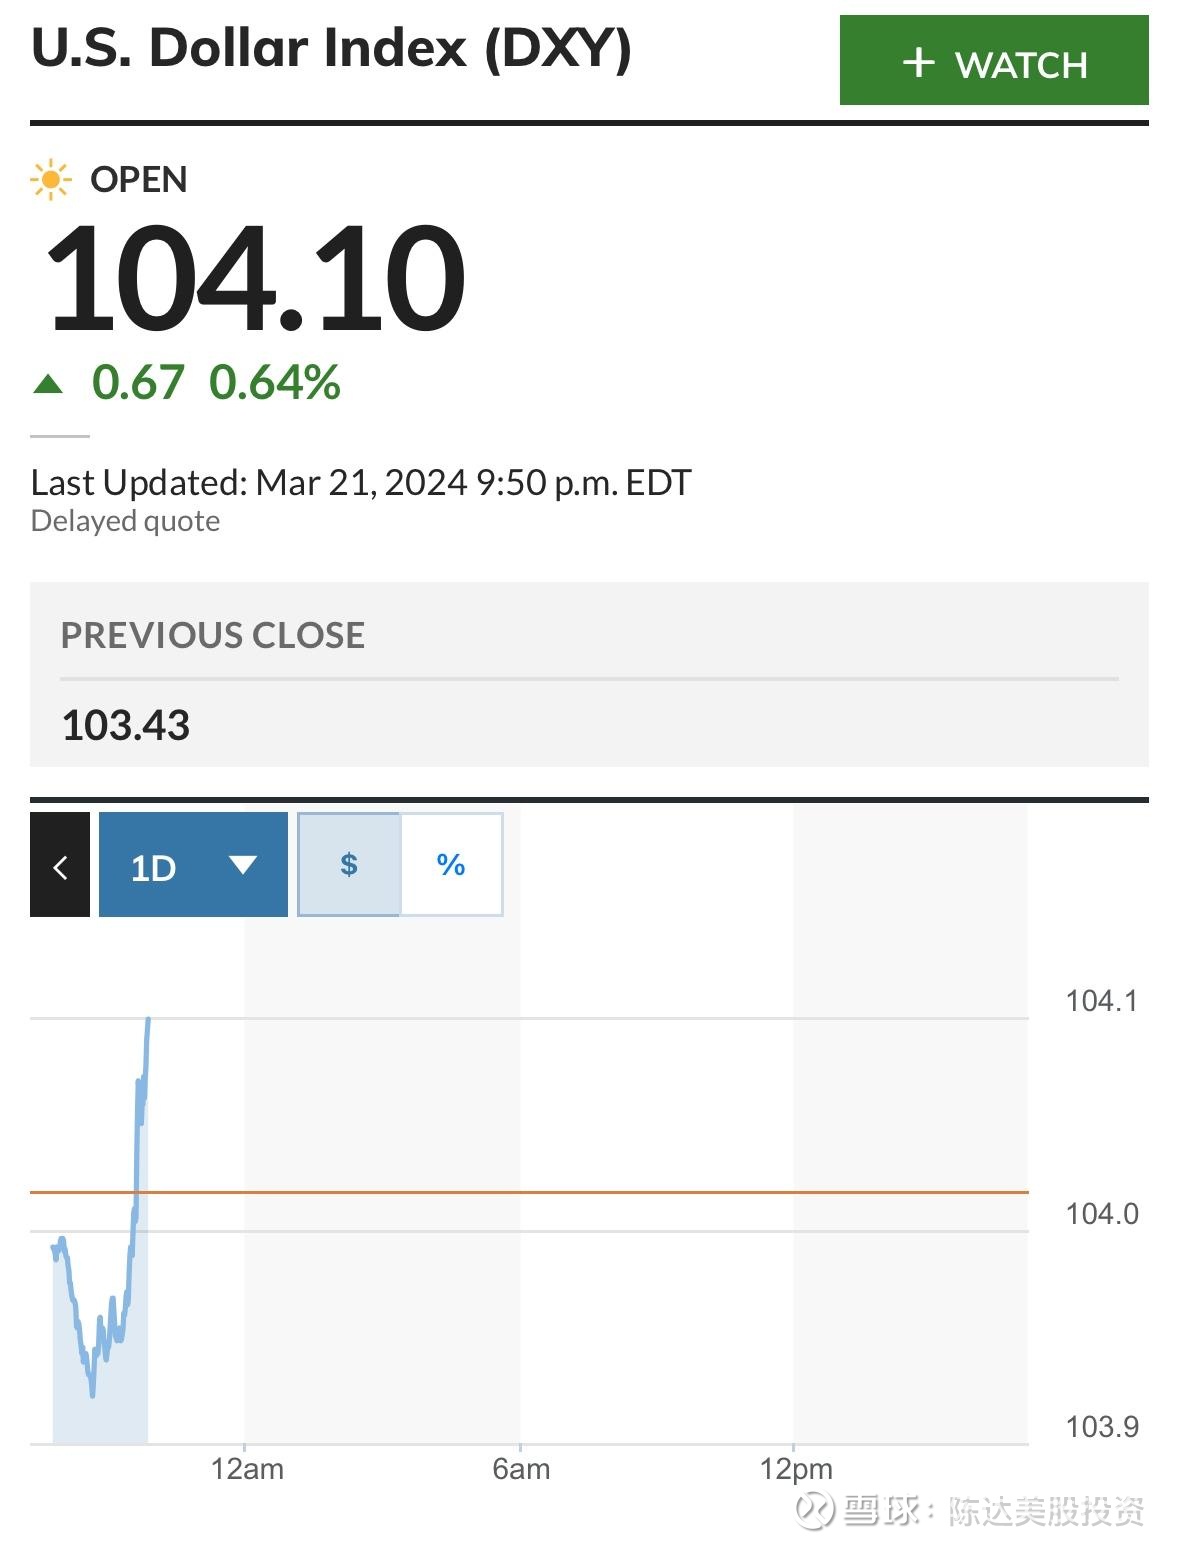
Task: Click the U.S. Dollar Index (DXY) title
Action: [331, 48]
